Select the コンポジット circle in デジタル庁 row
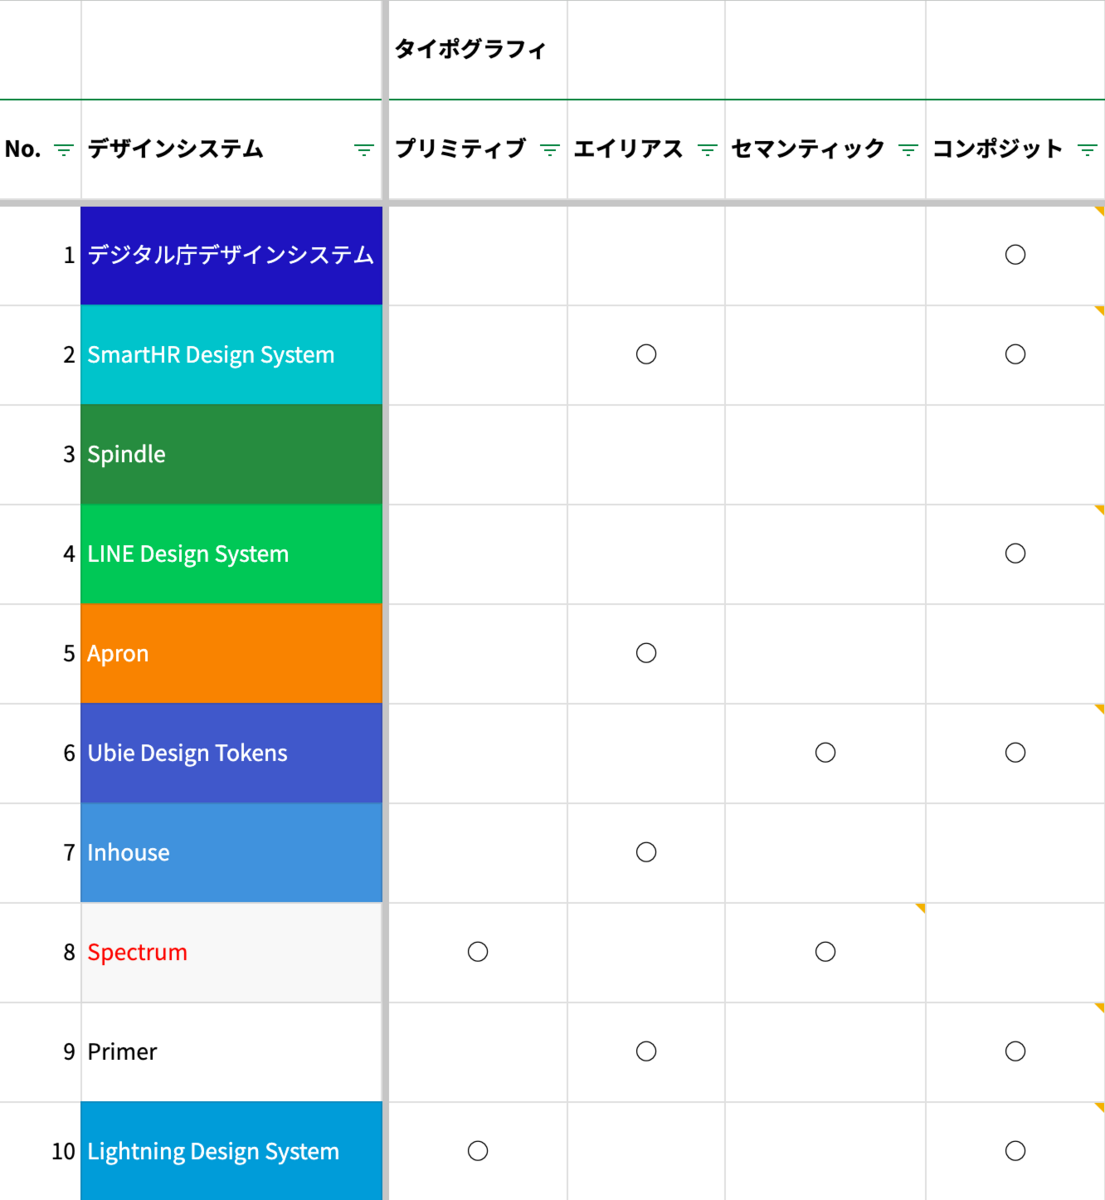The height and width of the screenshot is (1200, 1105). [x=1015, y=255]
